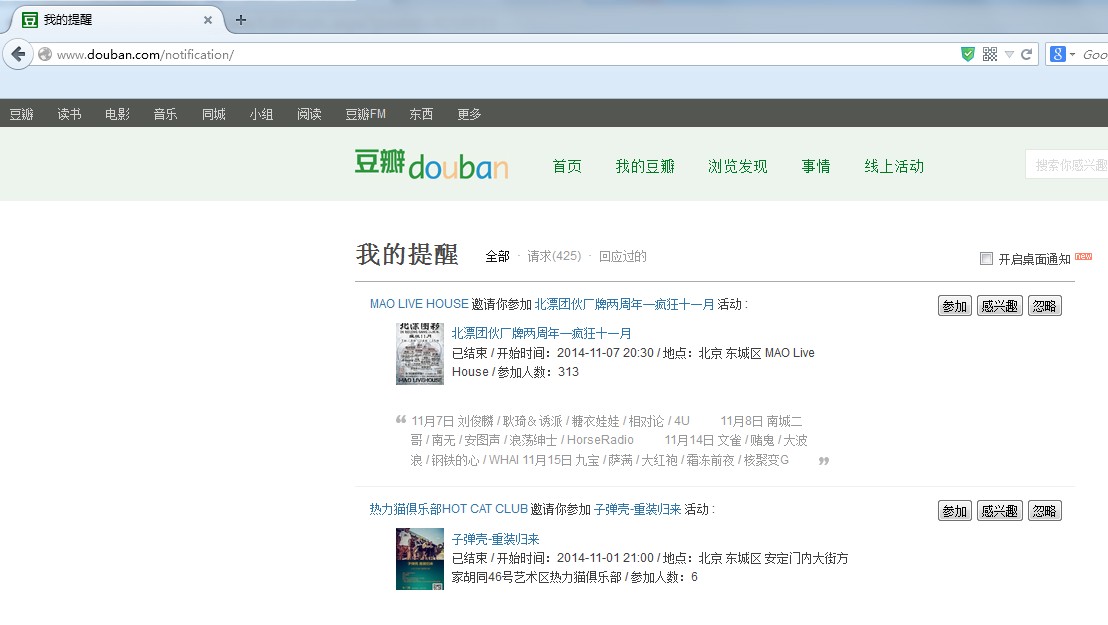The height and width of the screenshot is (625, 1108).
Task: Open 电影 in top navigation
Action: point(117,114)
